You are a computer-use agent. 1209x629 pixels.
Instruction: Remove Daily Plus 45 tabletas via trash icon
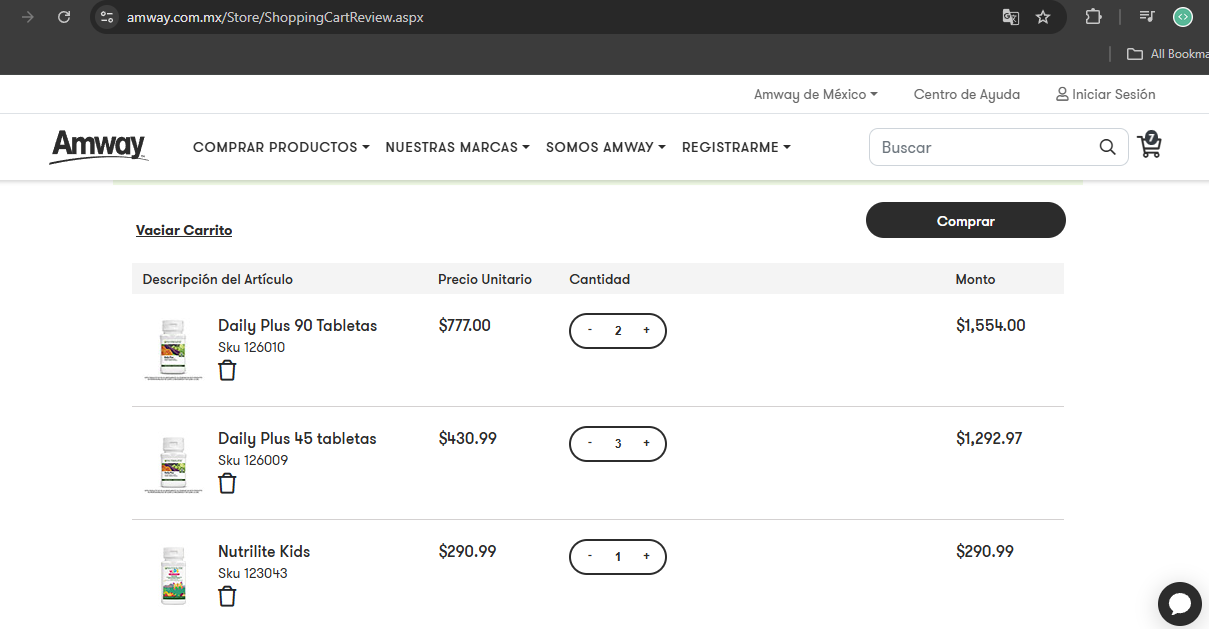tap(228, 484)
